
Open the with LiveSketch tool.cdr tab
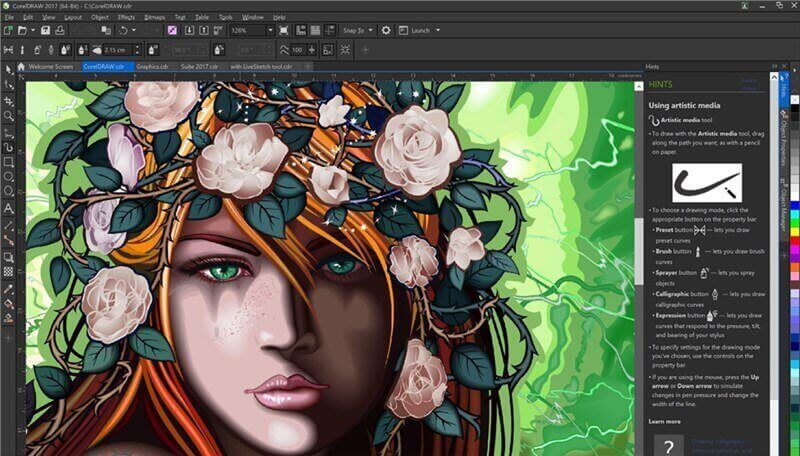pos(261,67)
